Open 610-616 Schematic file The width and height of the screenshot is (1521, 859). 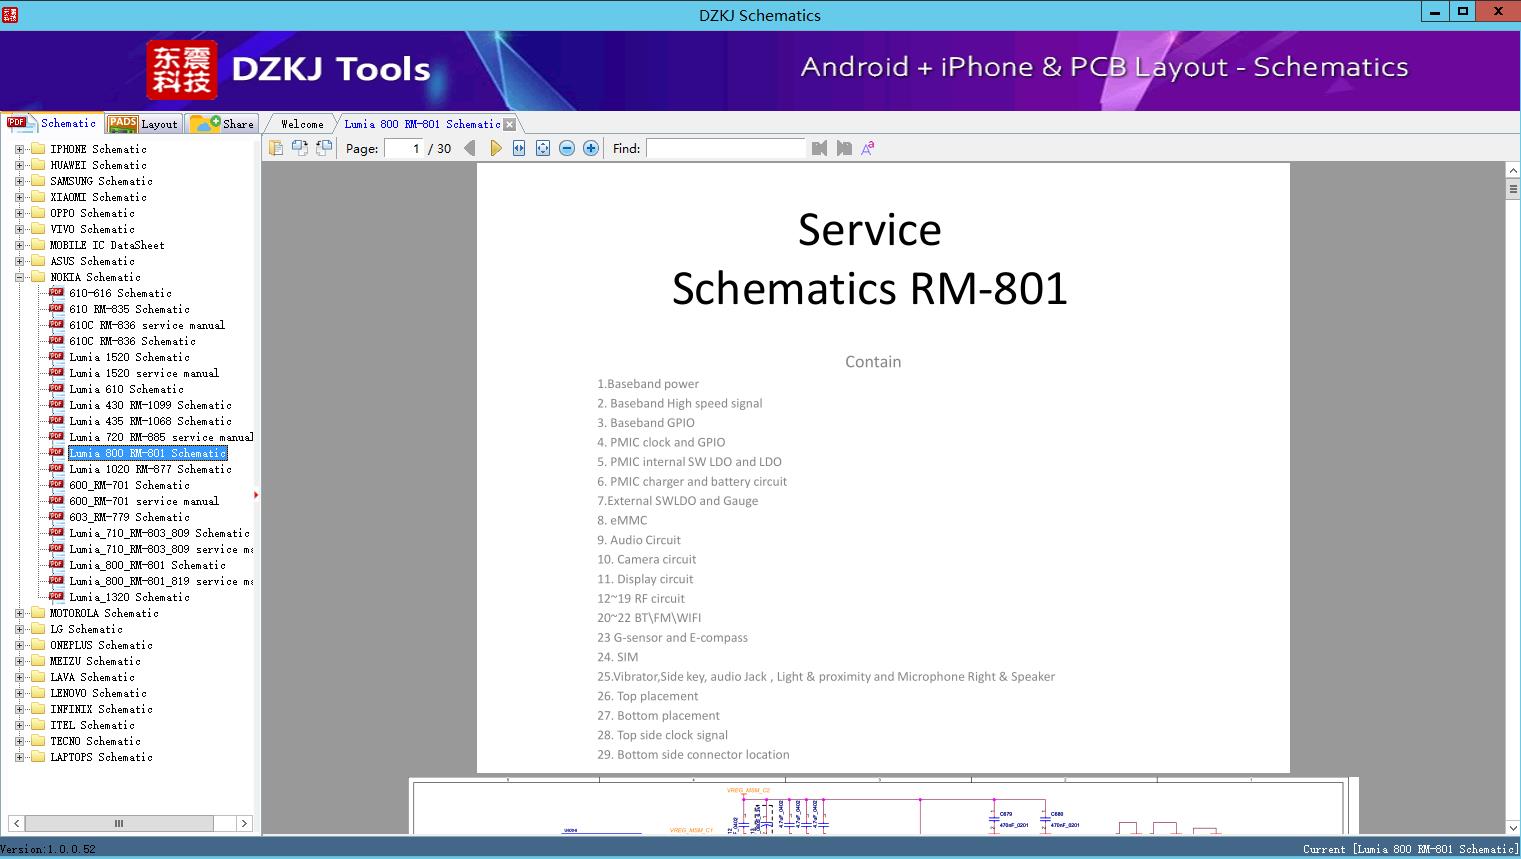pyautogui.click(x=120, y=293)
